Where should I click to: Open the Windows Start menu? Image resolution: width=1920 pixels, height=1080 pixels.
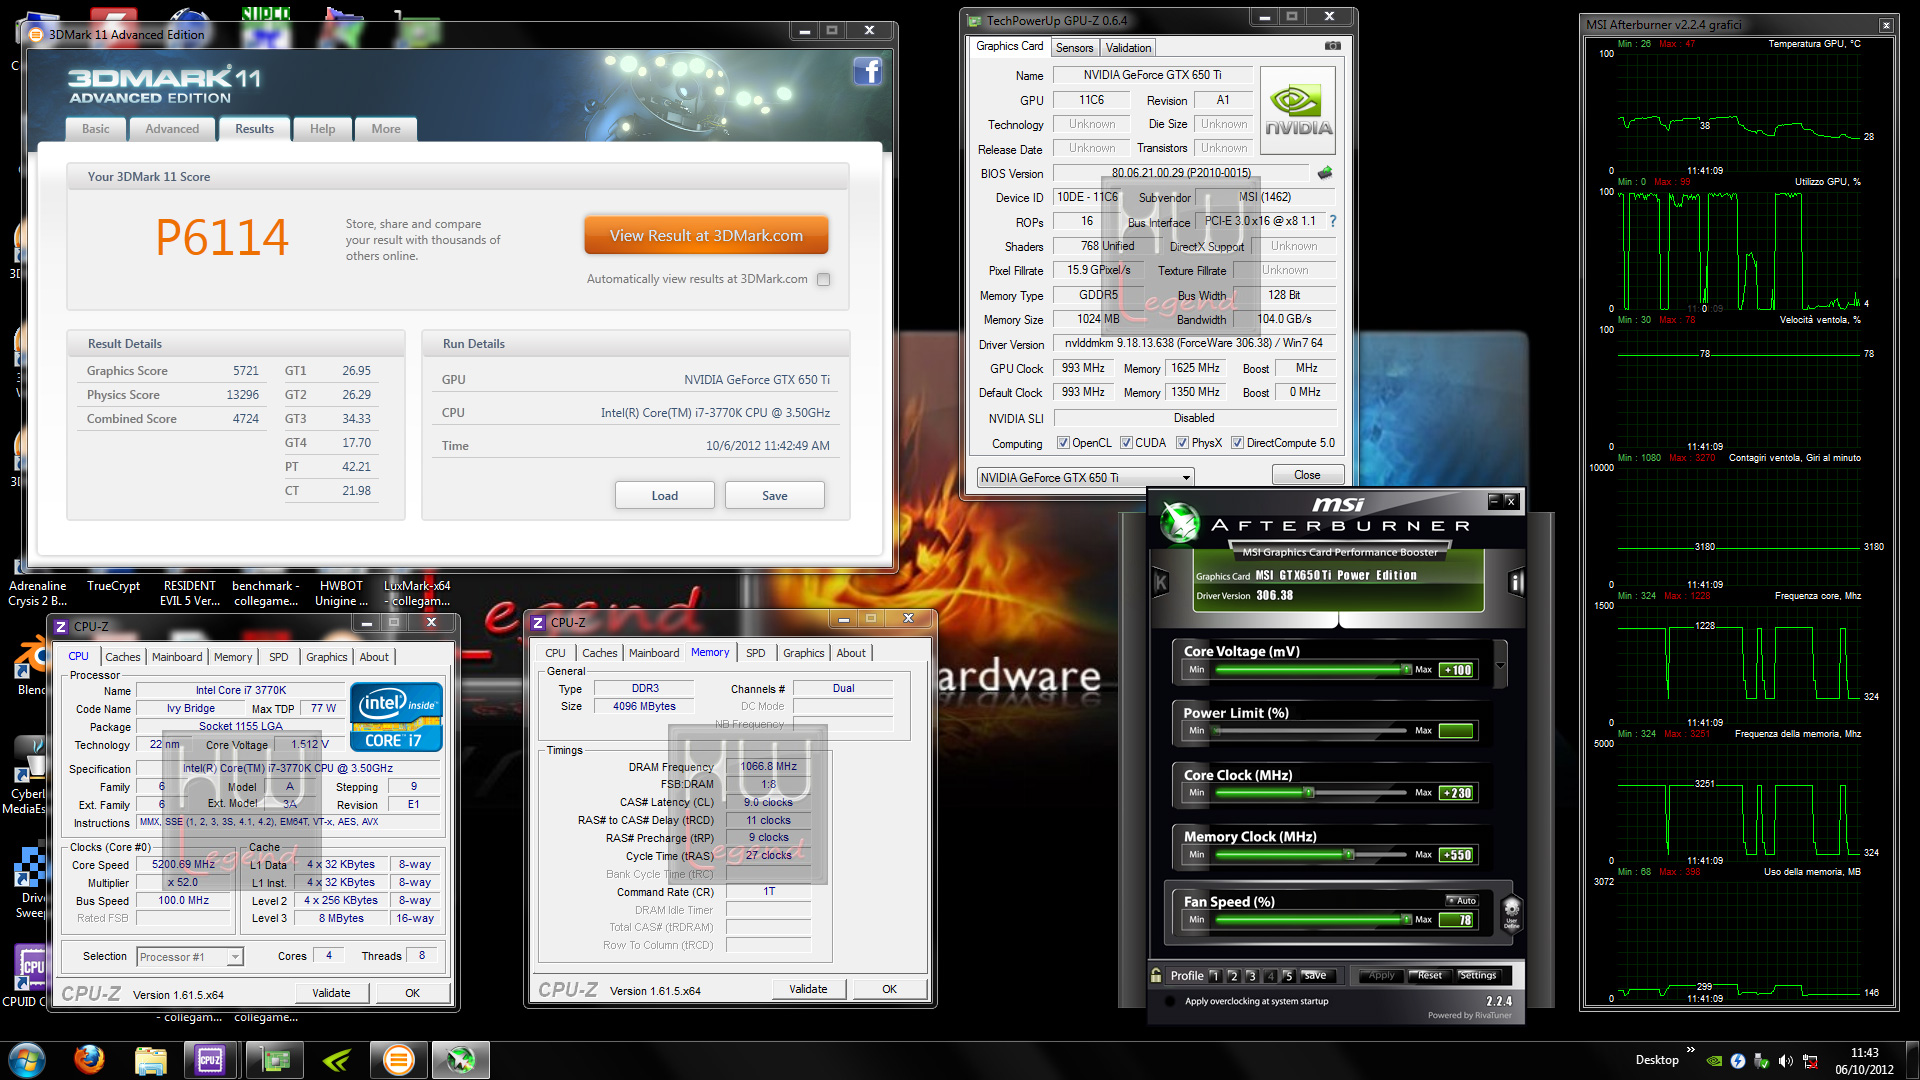tap(27, 1060)
